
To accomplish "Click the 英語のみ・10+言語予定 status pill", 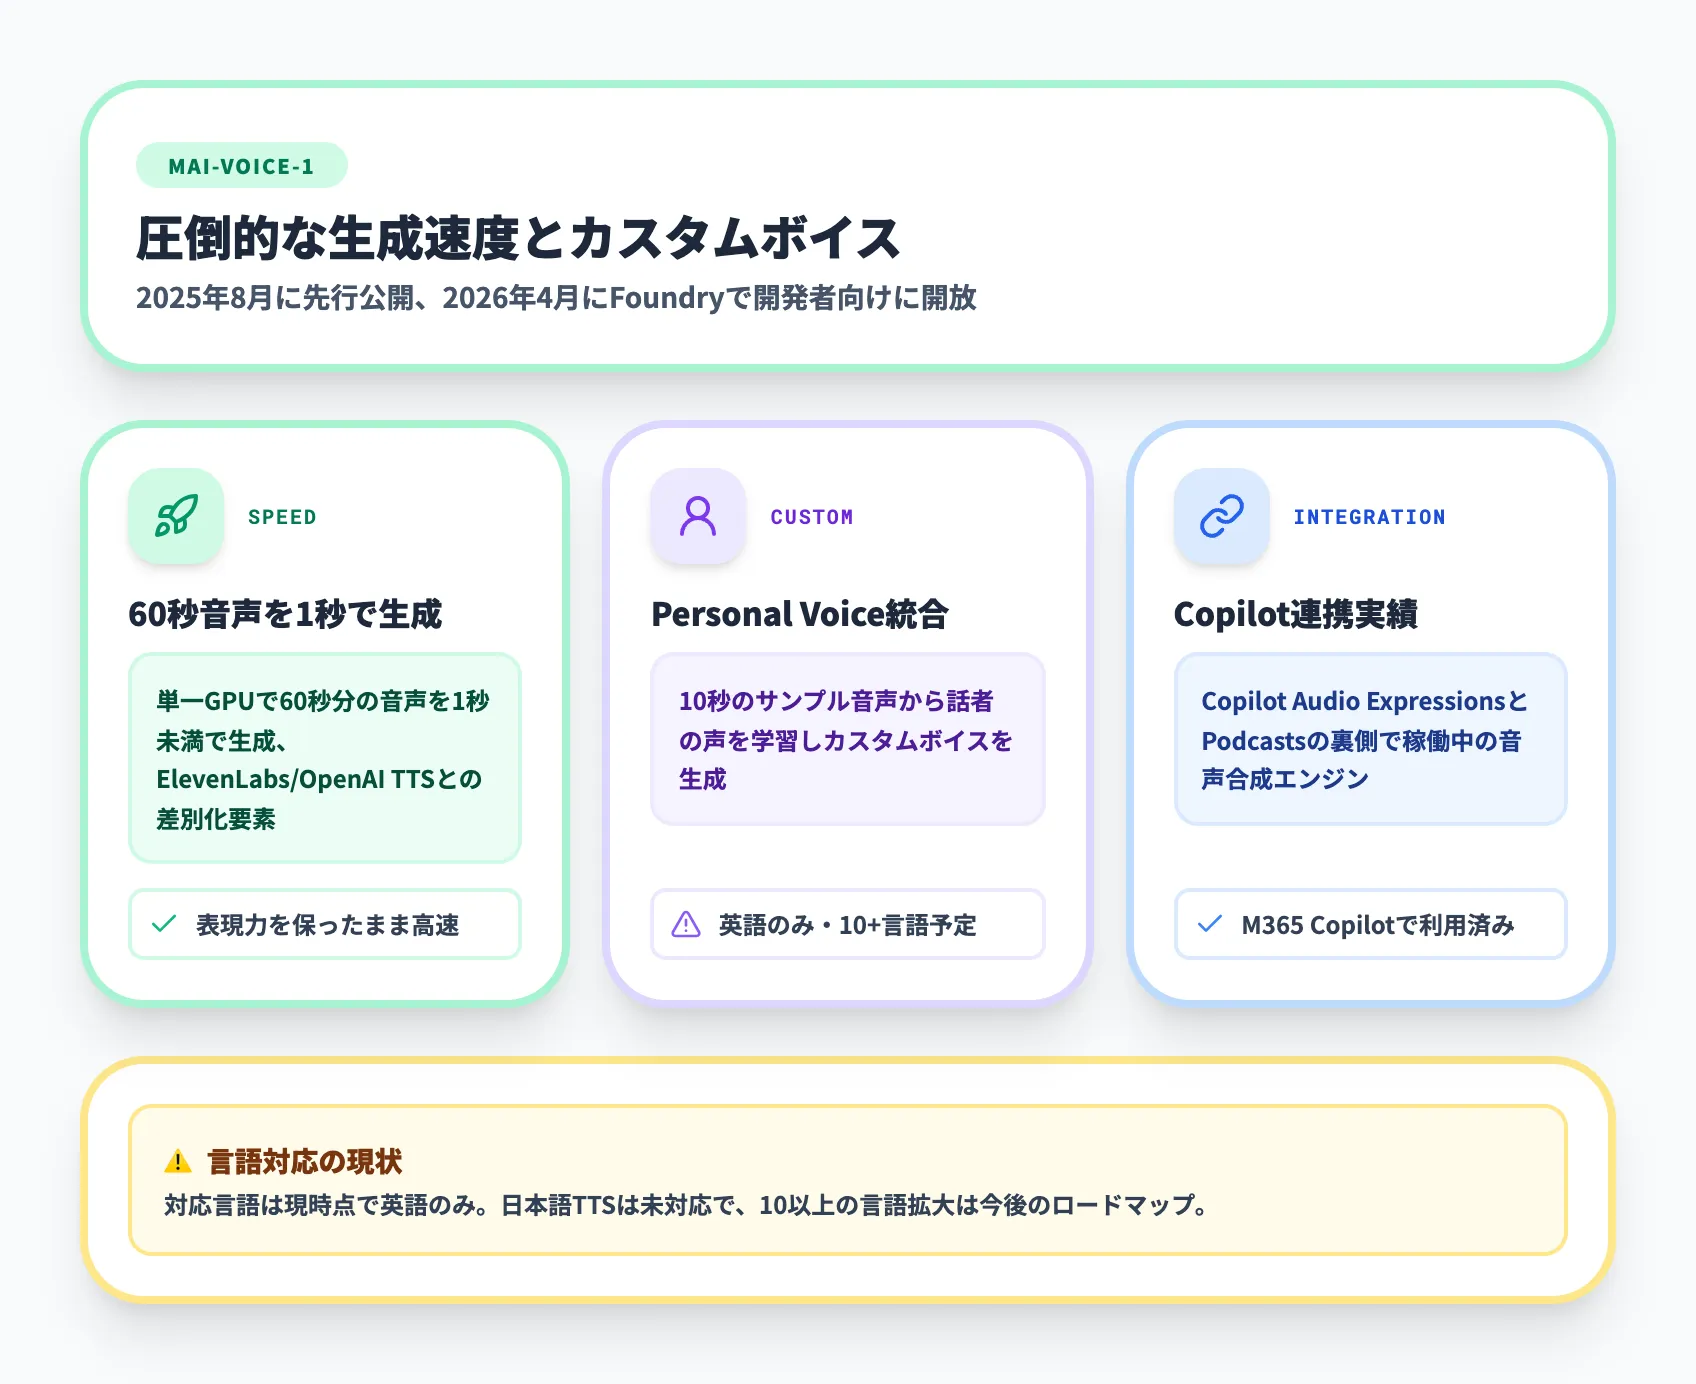I will point(847,924).
